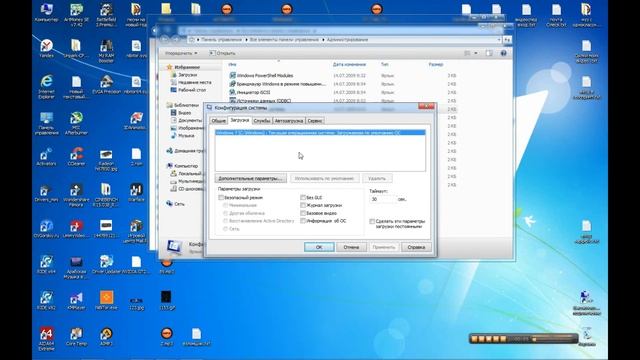Open the Yandex browser desktop icon
Viewport: 640px width, 360px height.
tap(46, 48)
